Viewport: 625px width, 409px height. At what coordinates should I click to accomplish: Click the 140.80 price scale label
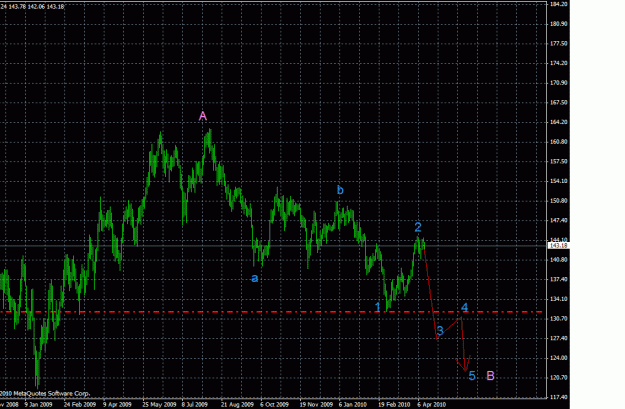pyautogui.click(x=558, y=260)
